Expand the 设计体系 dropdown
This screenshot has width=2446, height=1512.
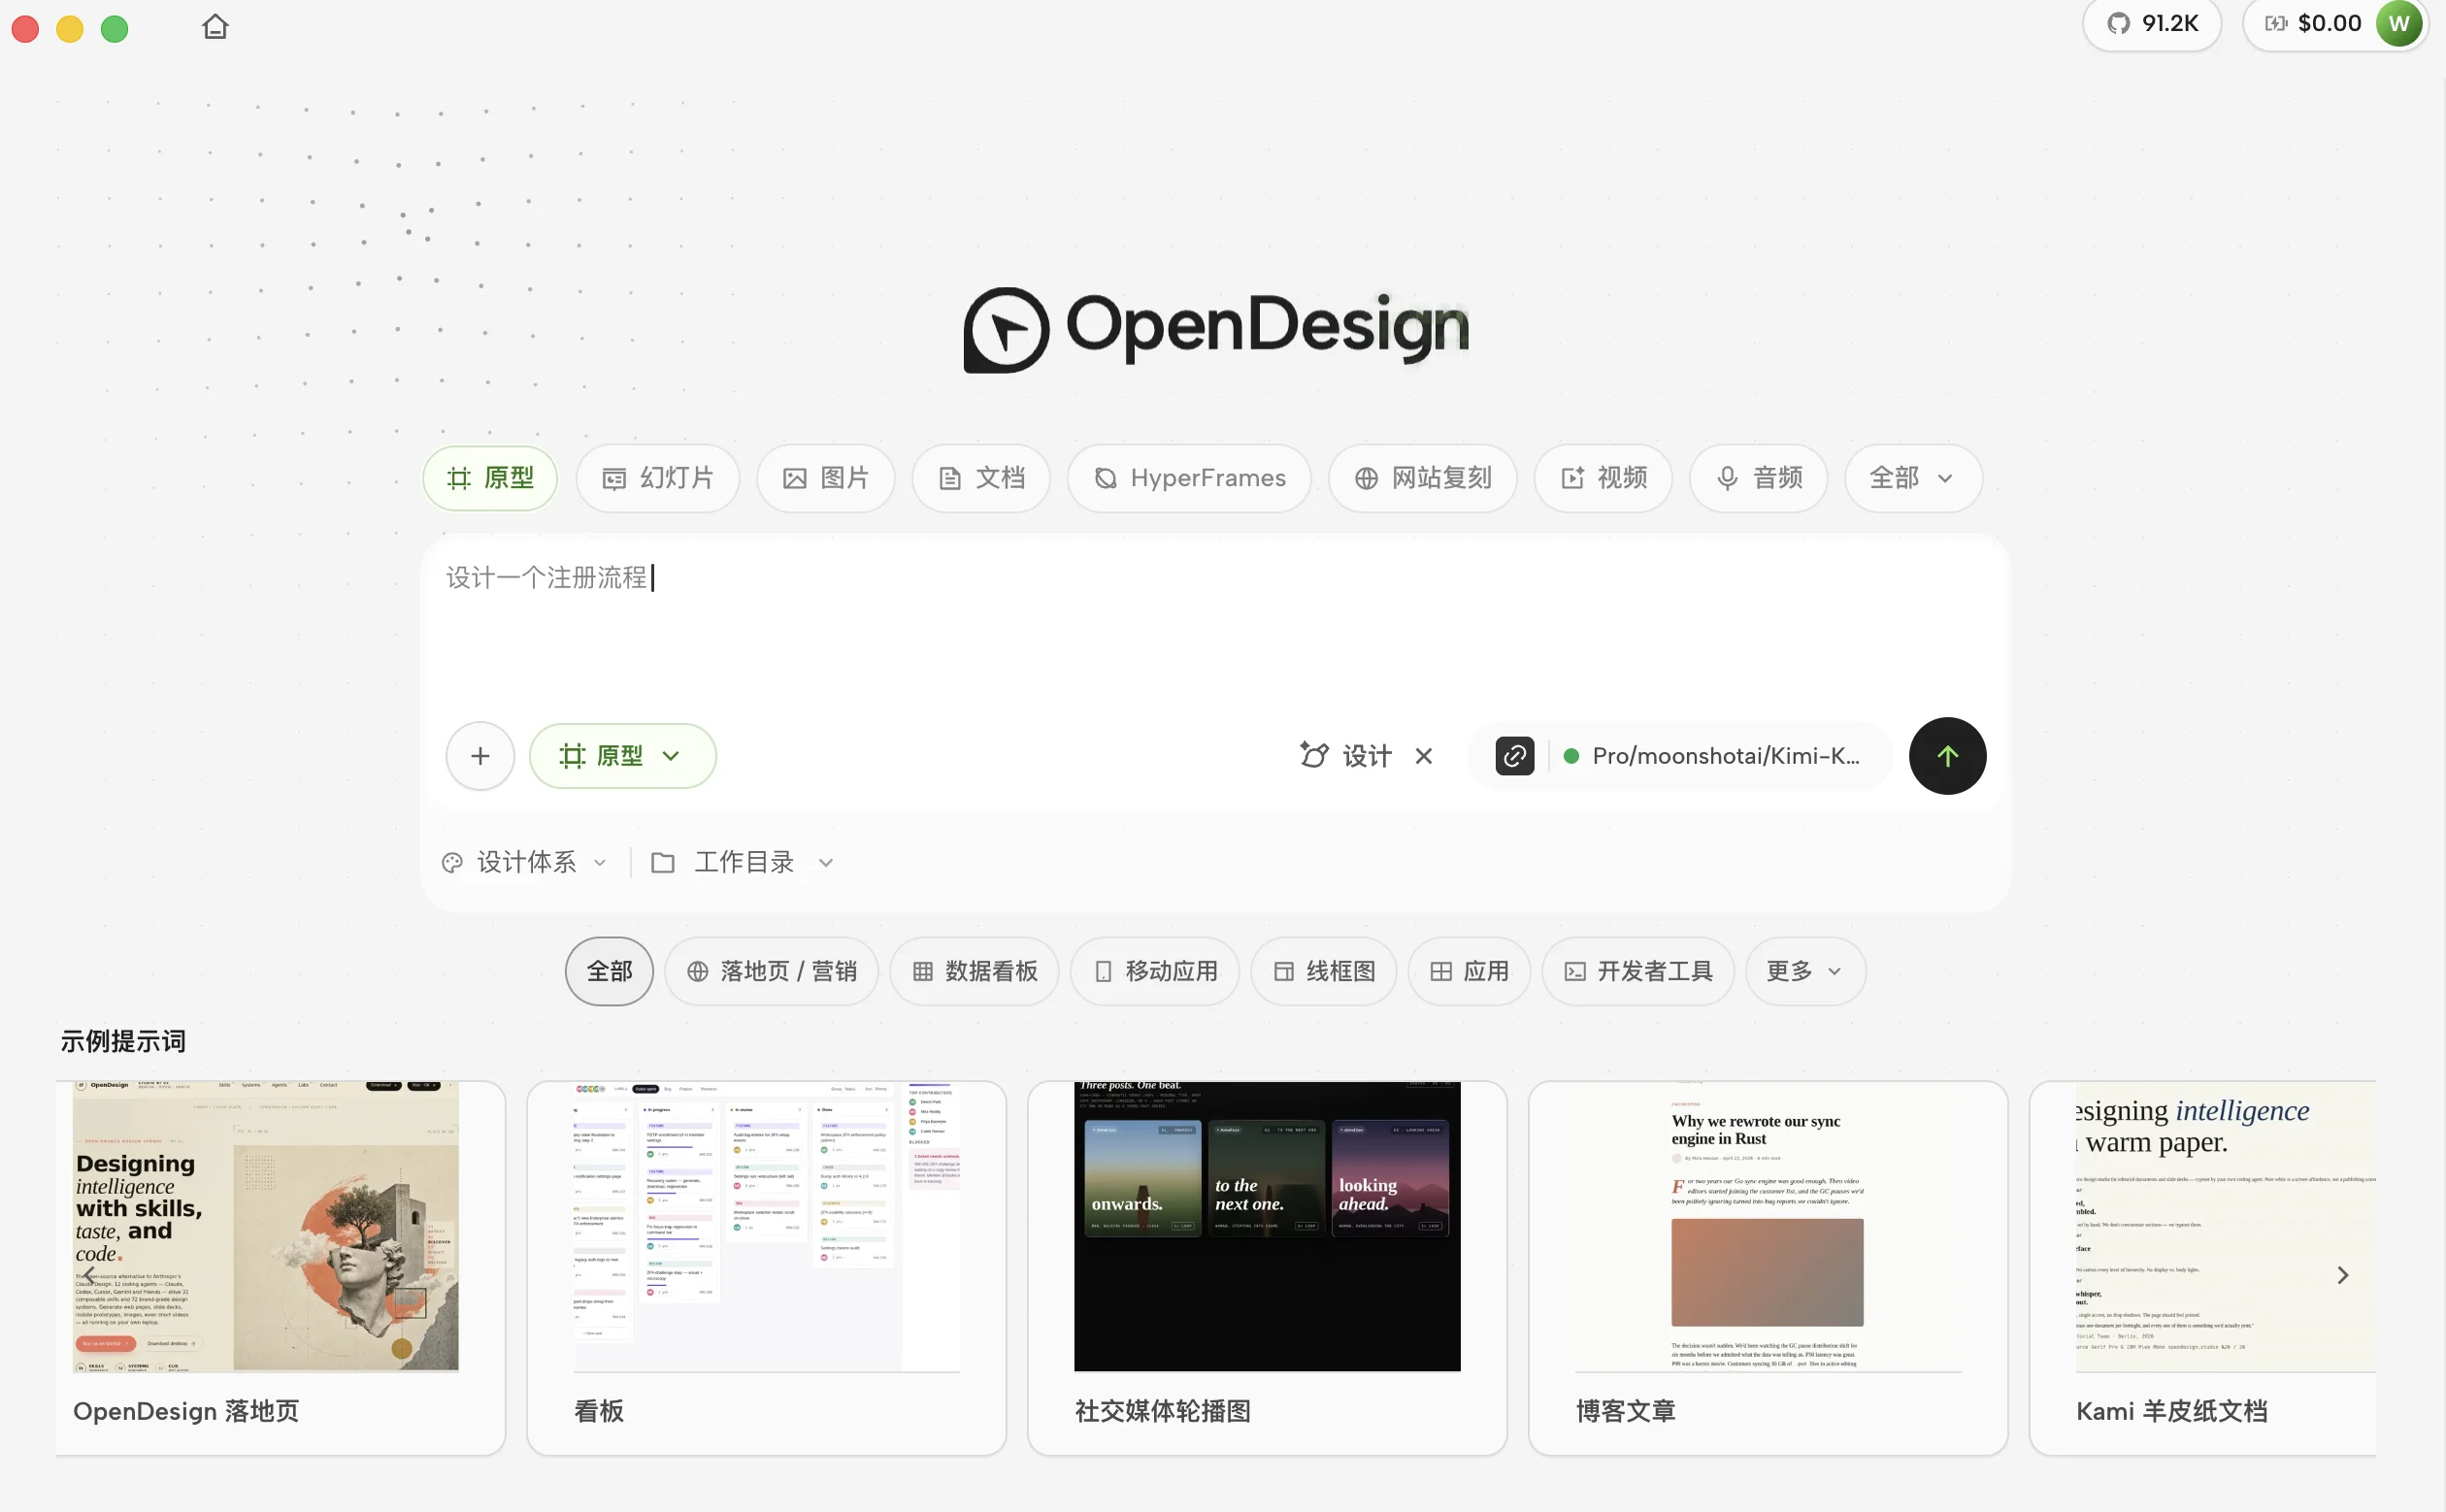[x=525, y=862]
